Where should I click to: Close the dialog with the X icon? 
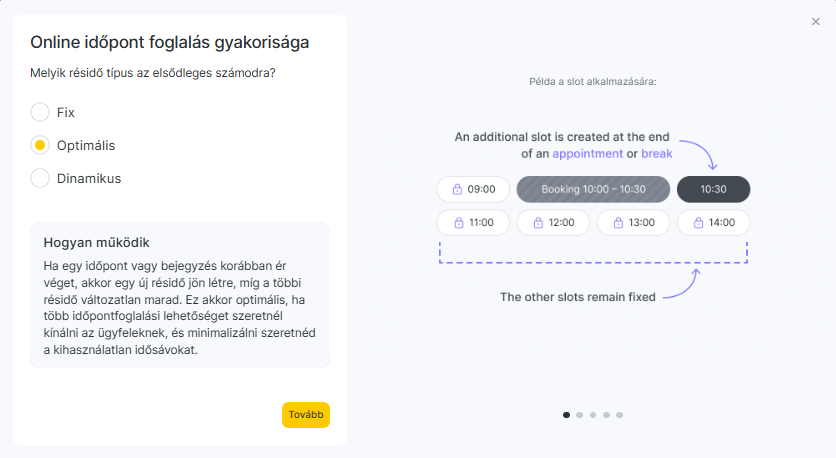[816, 21]
